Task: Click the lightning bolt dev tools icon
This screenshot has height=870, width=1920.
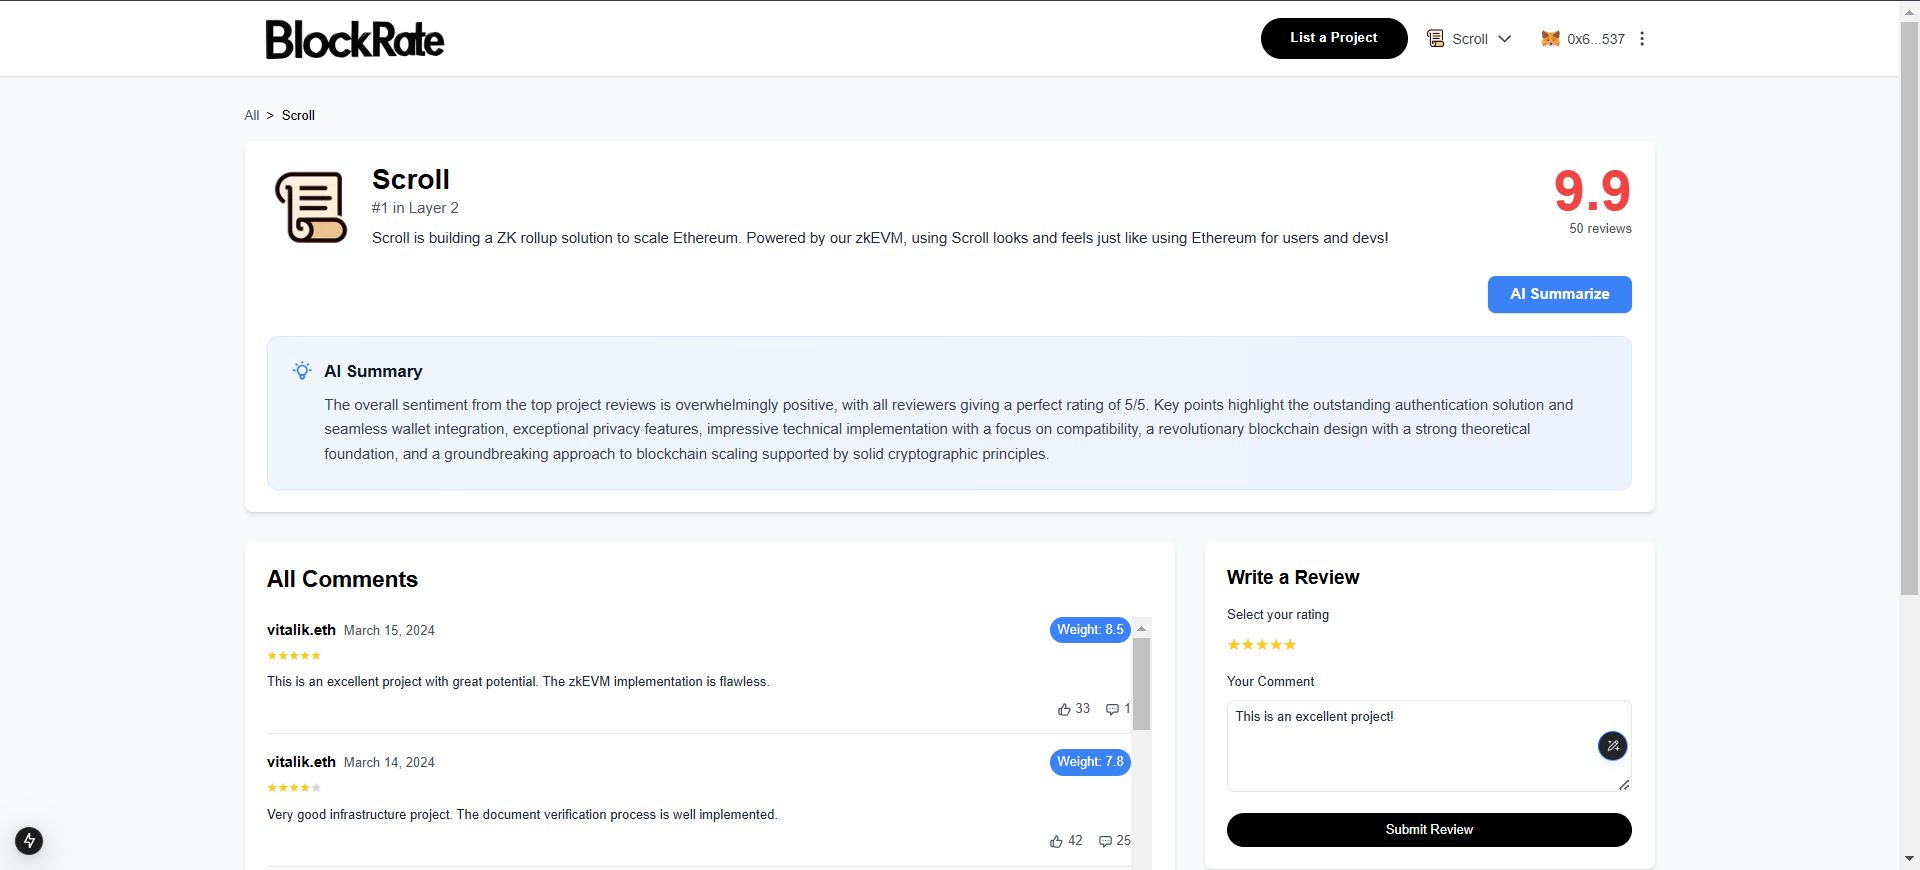Action: click(x=29, y=841)
